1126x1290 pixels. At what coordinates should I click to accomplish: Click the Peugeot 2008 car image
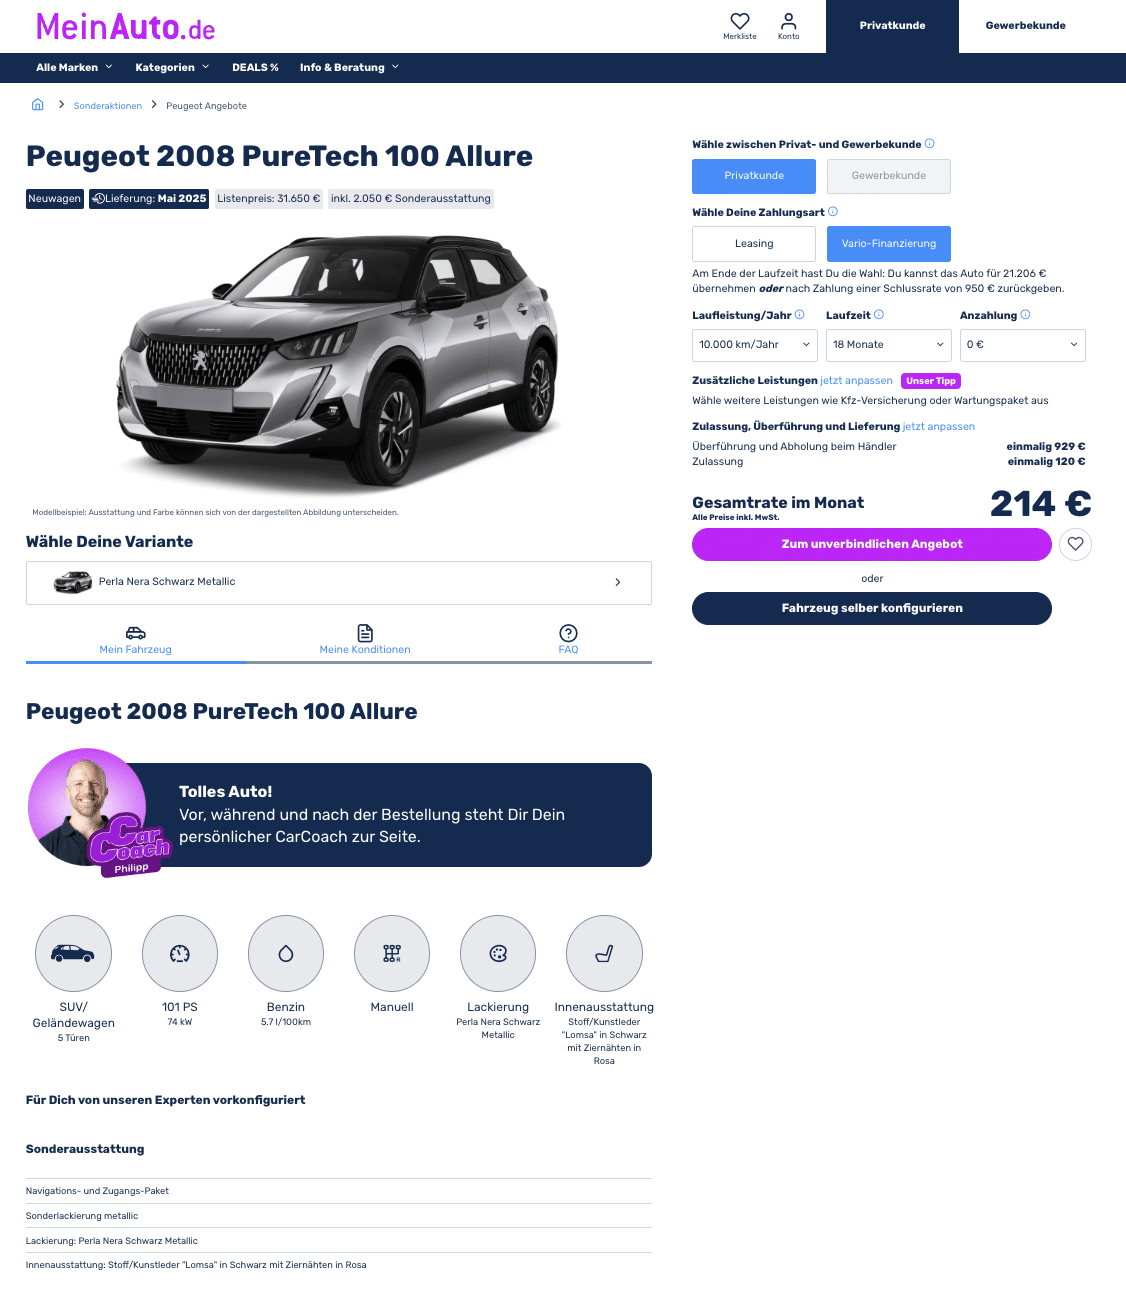click(338, 366)
